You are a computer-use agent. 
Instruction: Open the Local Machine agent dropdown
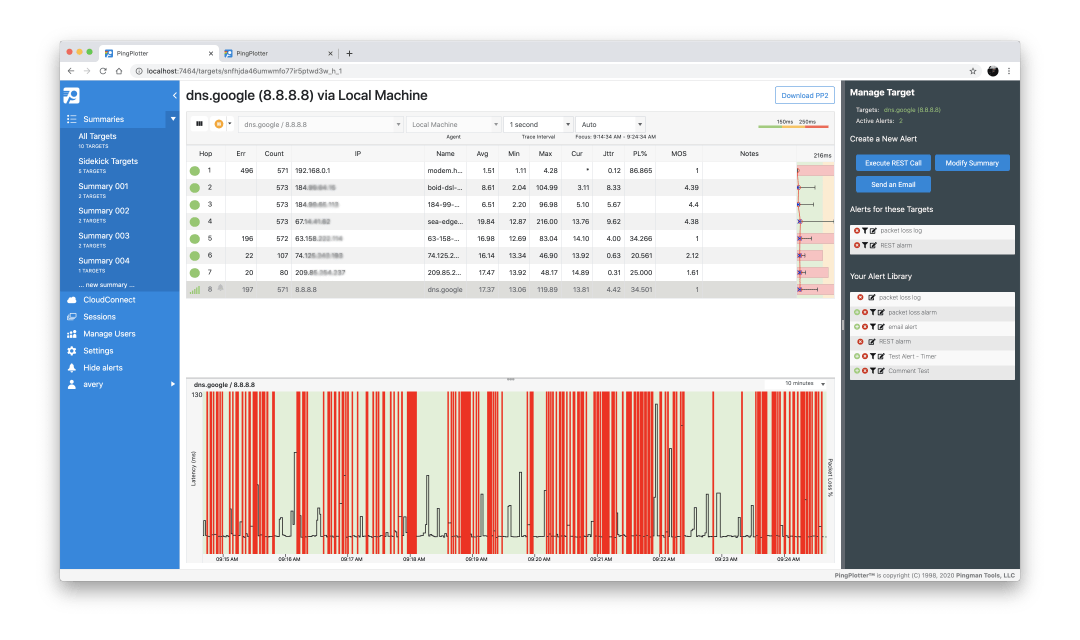tap(453, 124)
